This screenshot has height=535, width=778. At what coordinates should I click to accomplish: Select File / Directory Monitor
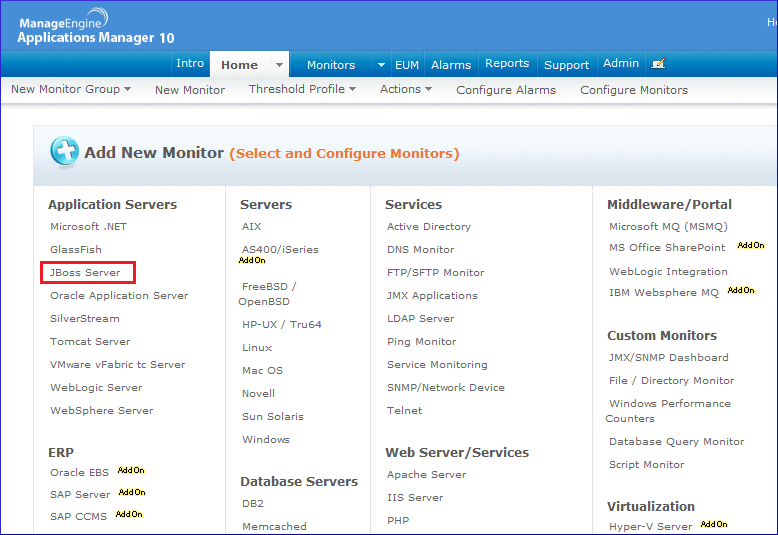pyautogui.click(x=672, y=381)
